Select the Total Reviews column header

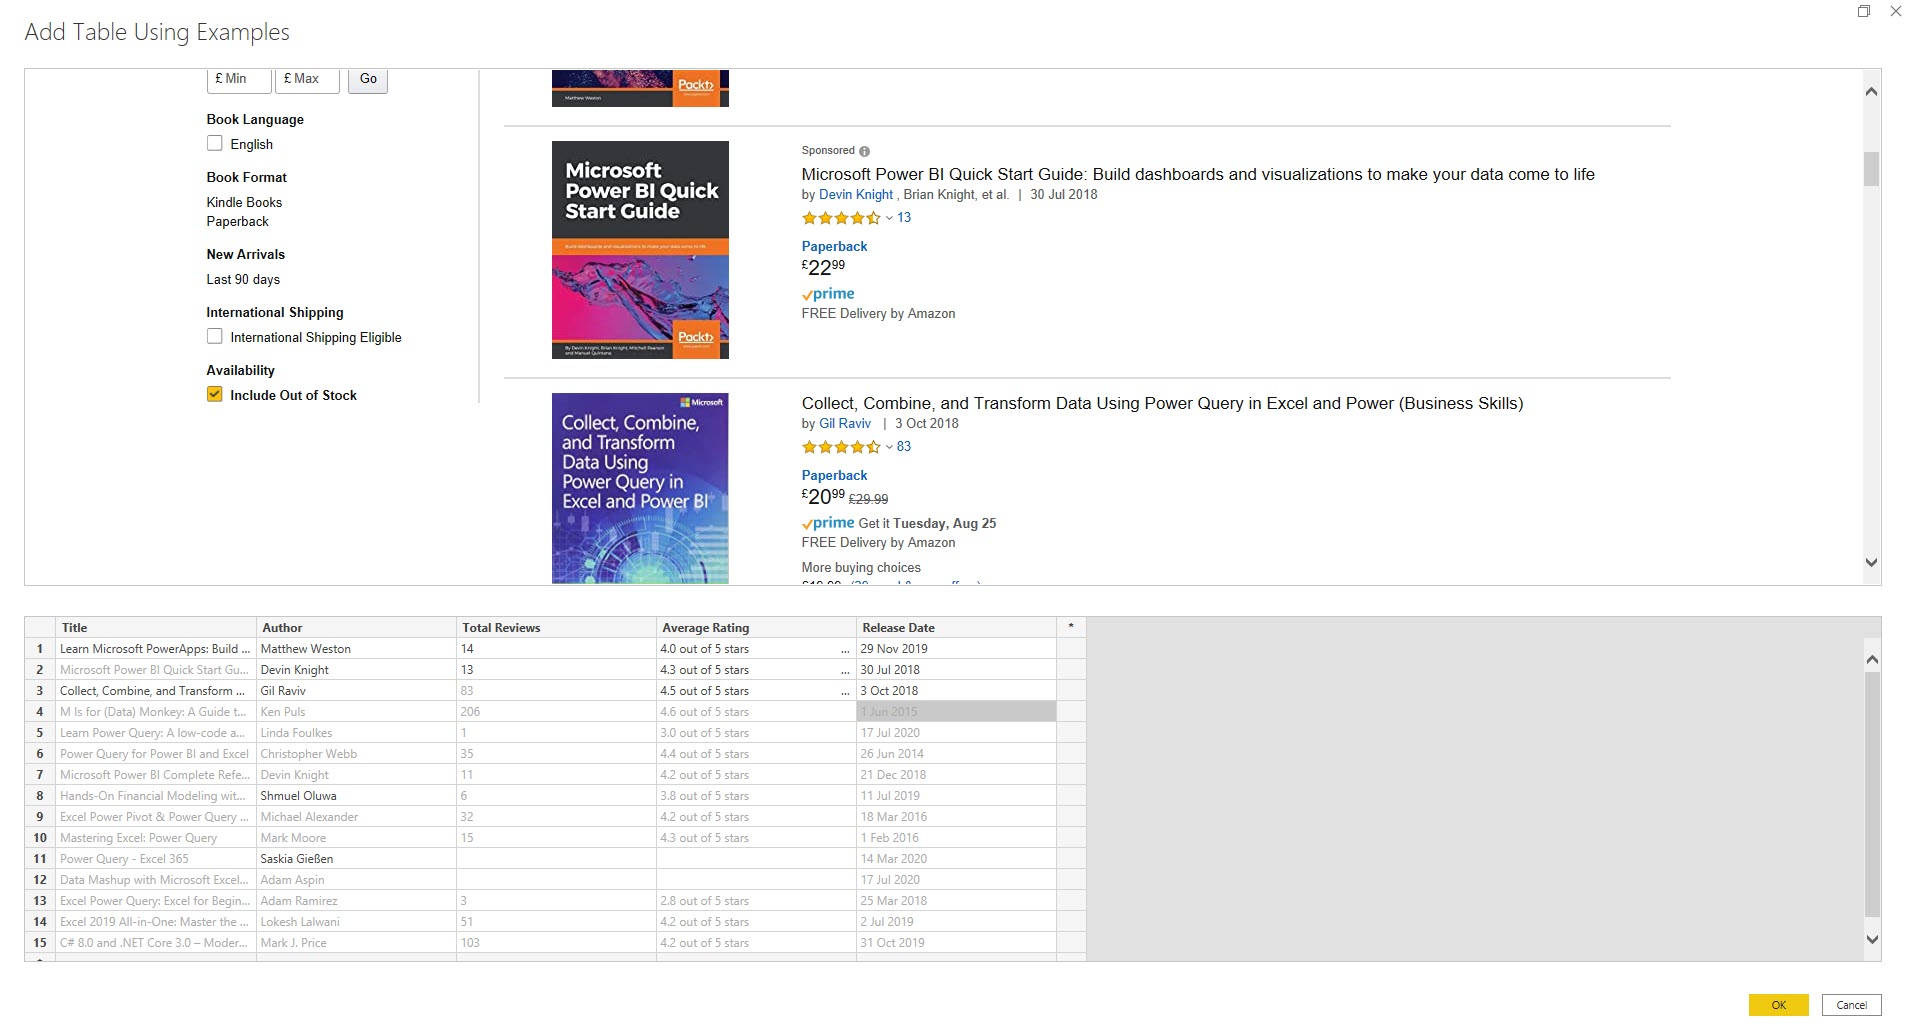click(555, 627)
